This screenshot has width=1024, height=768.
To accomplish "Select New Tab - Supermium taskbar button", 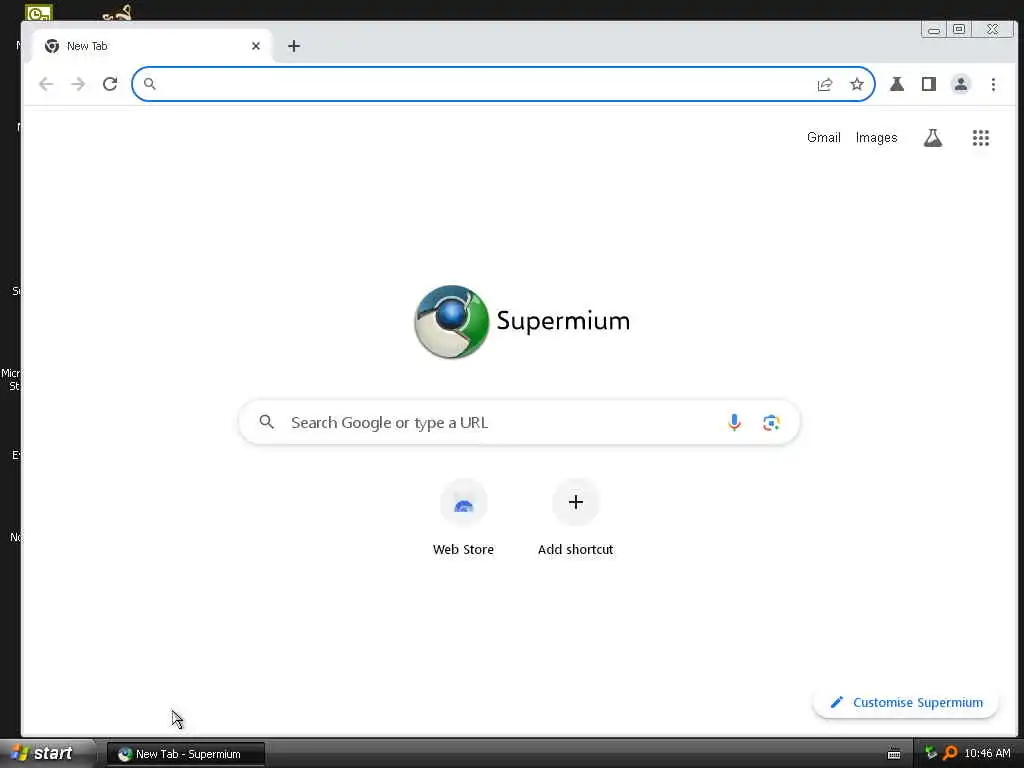I will [186, 754].
